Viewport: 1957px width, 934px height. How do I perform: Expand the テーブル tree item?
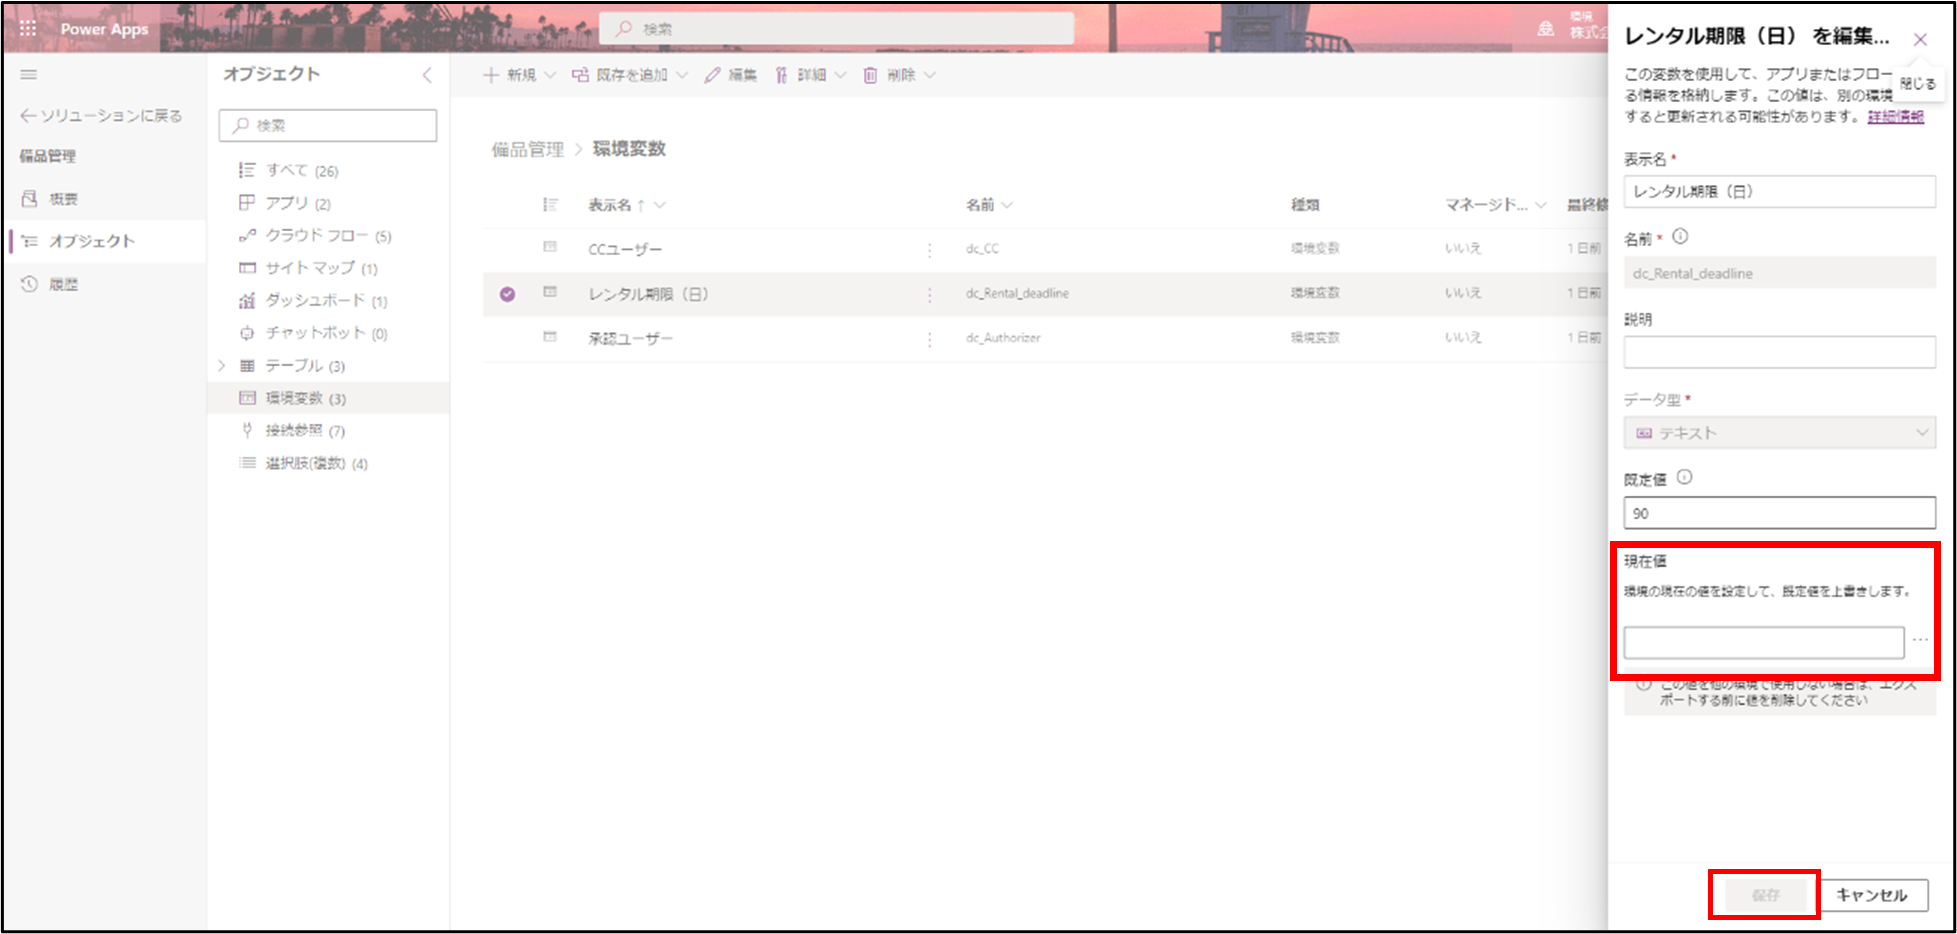click(221, 365)
